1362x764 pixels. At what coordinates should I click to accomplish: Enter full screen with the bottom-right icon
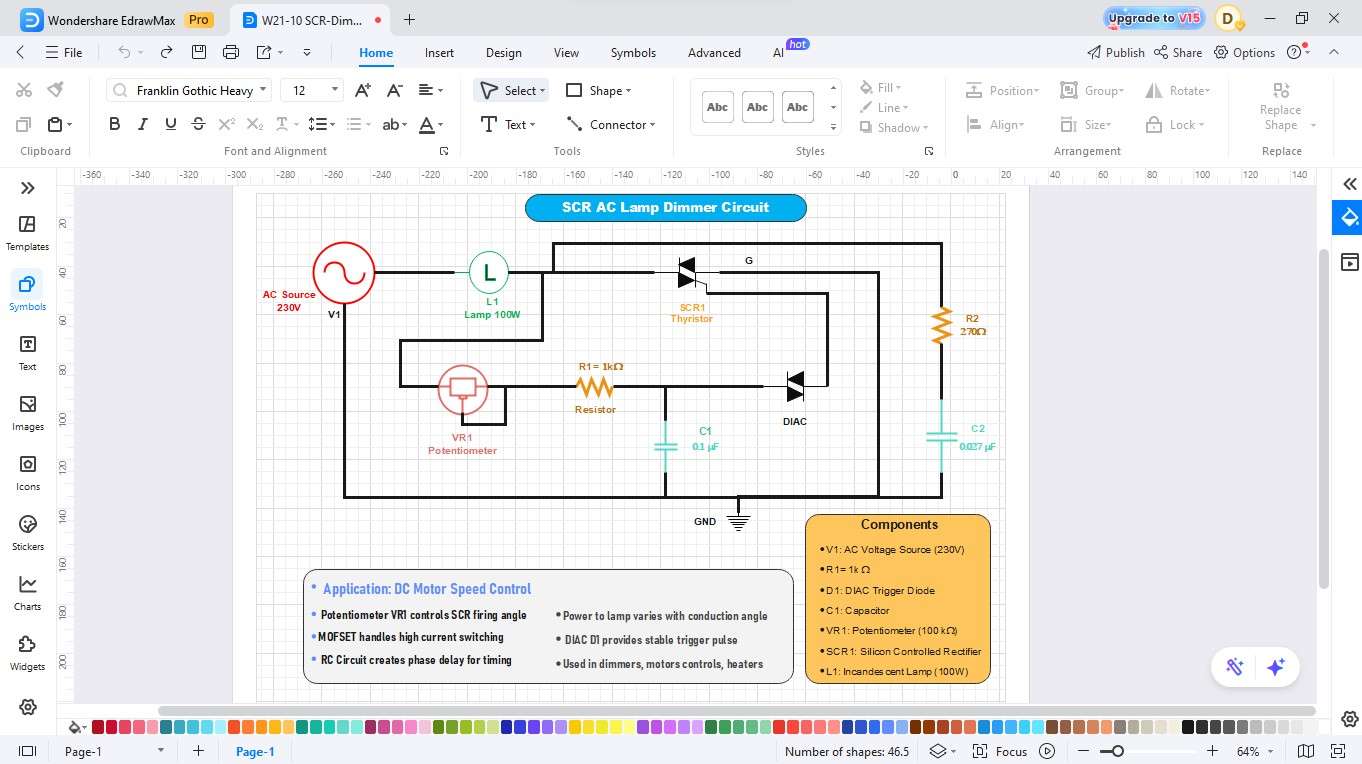[x=1340, y=751]
